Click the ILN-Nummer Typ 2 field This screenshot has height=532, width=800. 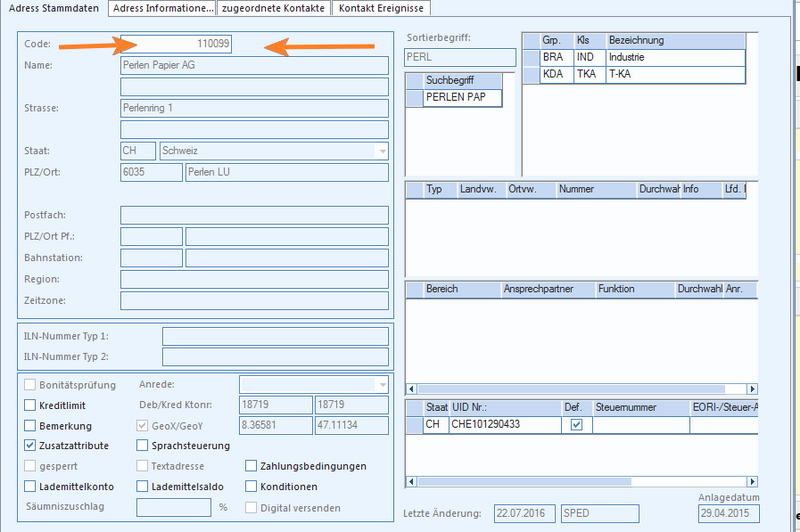pos(275,357)
